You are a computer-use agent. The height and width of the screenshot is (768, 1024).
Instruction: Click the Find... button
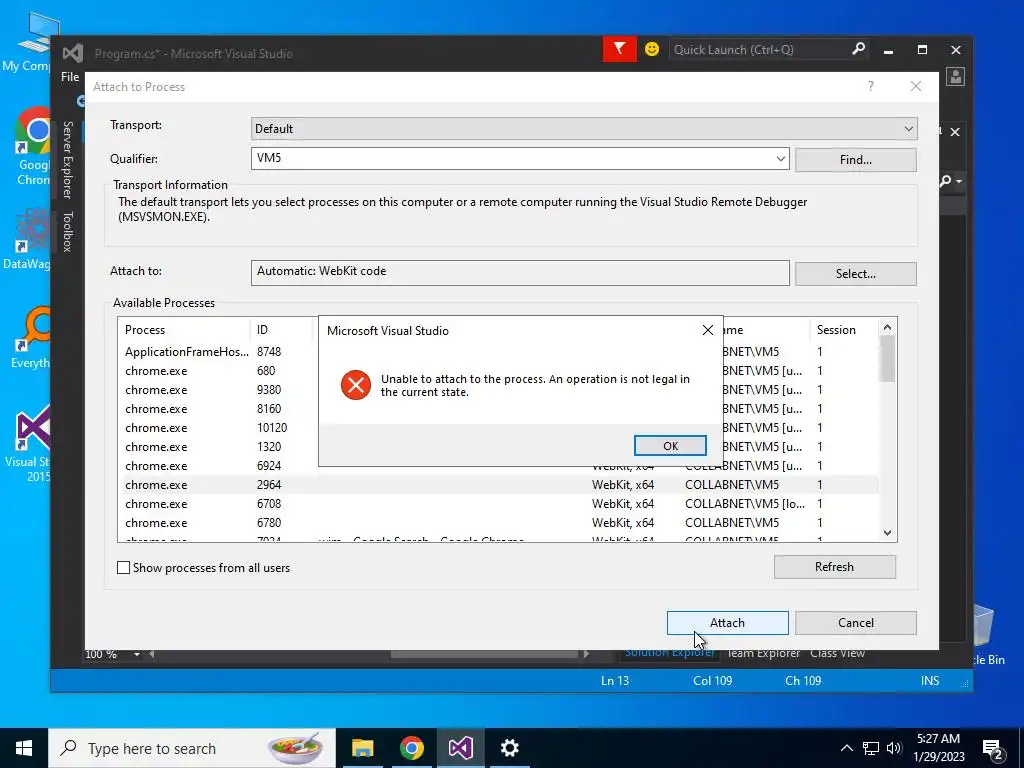pyautogui.click(x=856, y=160)
